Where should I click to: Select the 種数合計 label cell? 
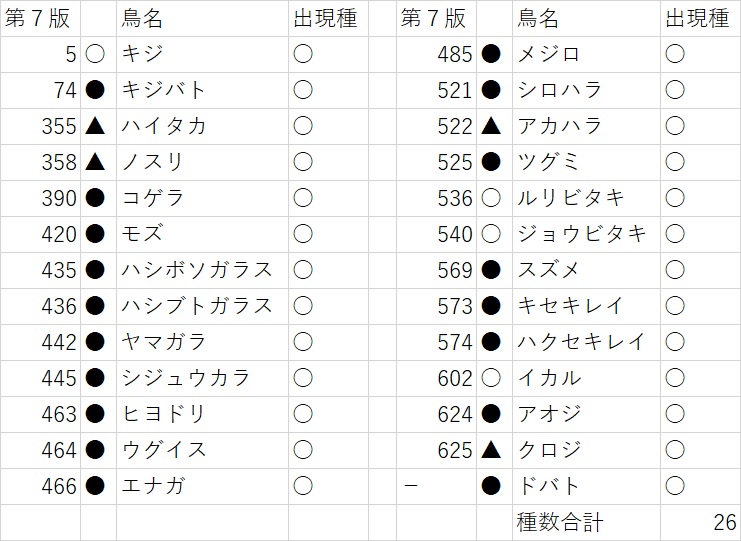[x=560, y=522]
